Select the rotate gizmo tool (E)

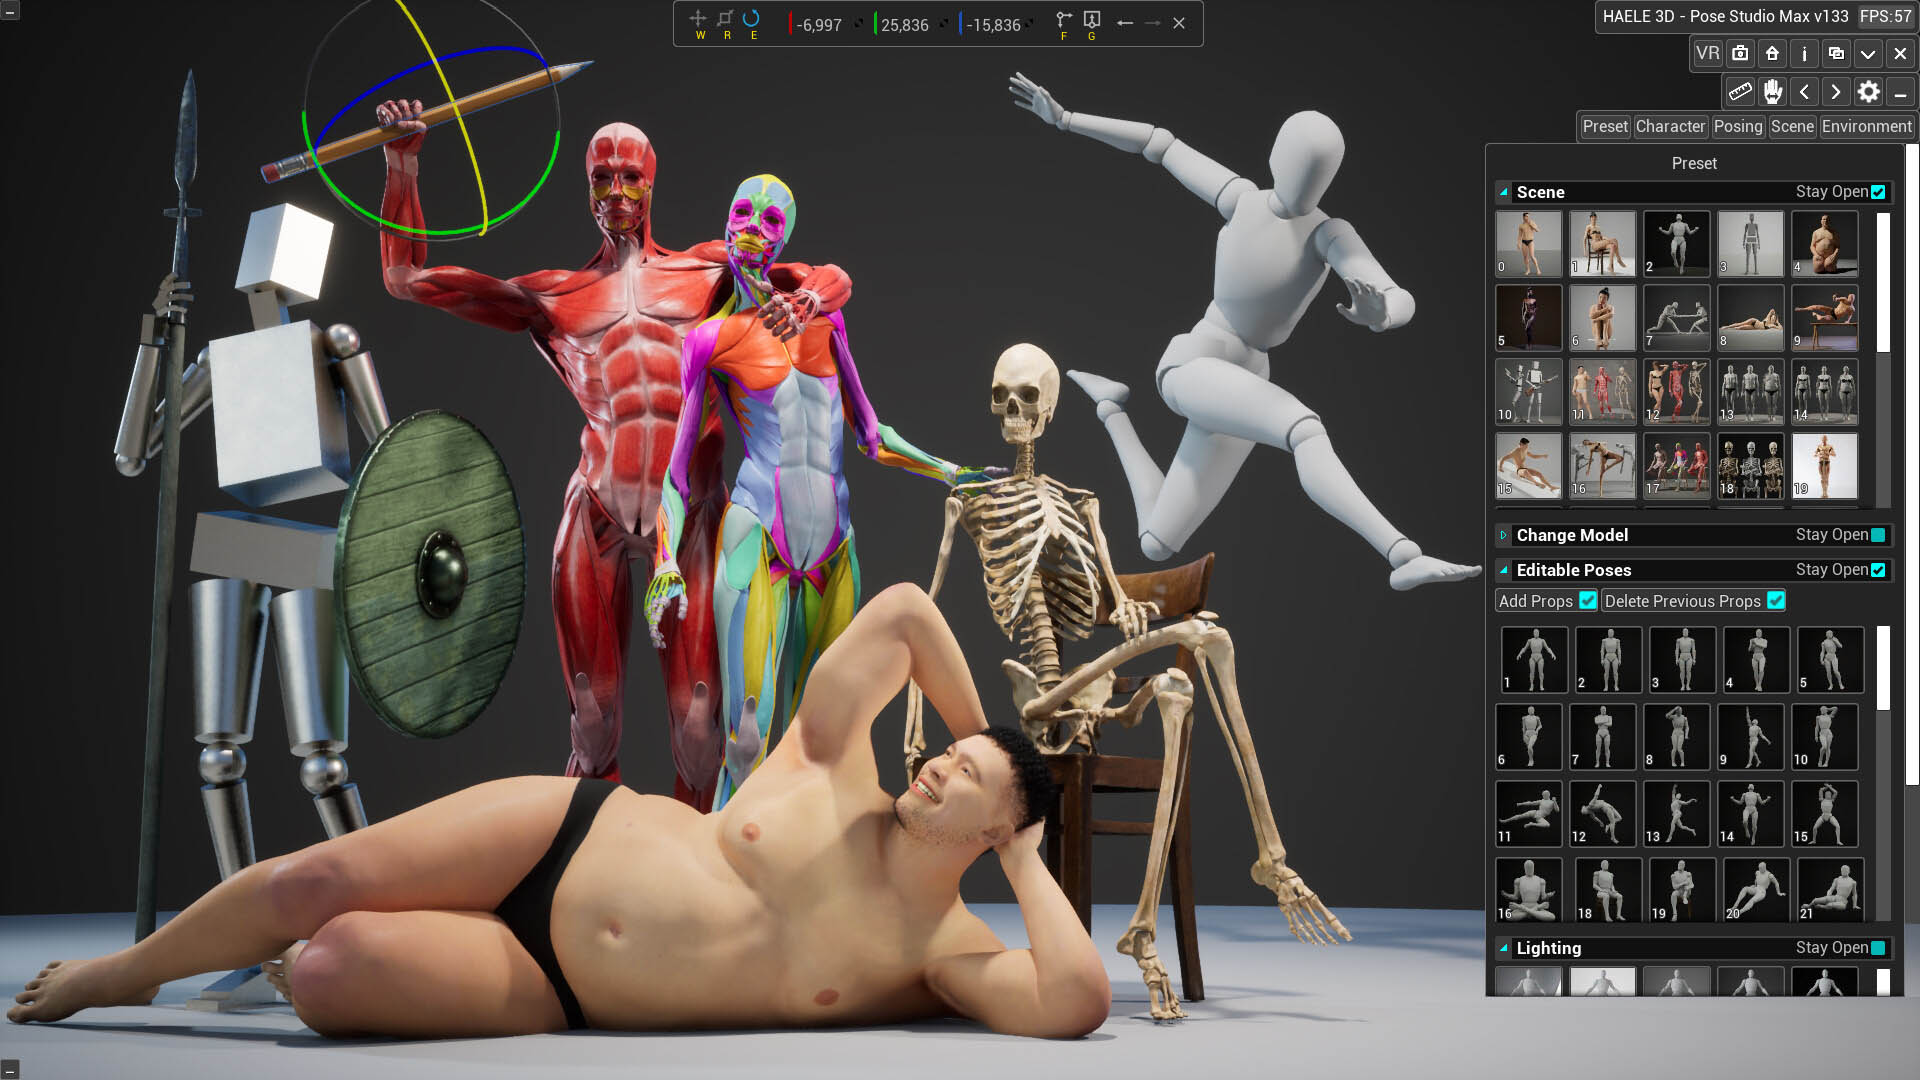tap(752, 19)
